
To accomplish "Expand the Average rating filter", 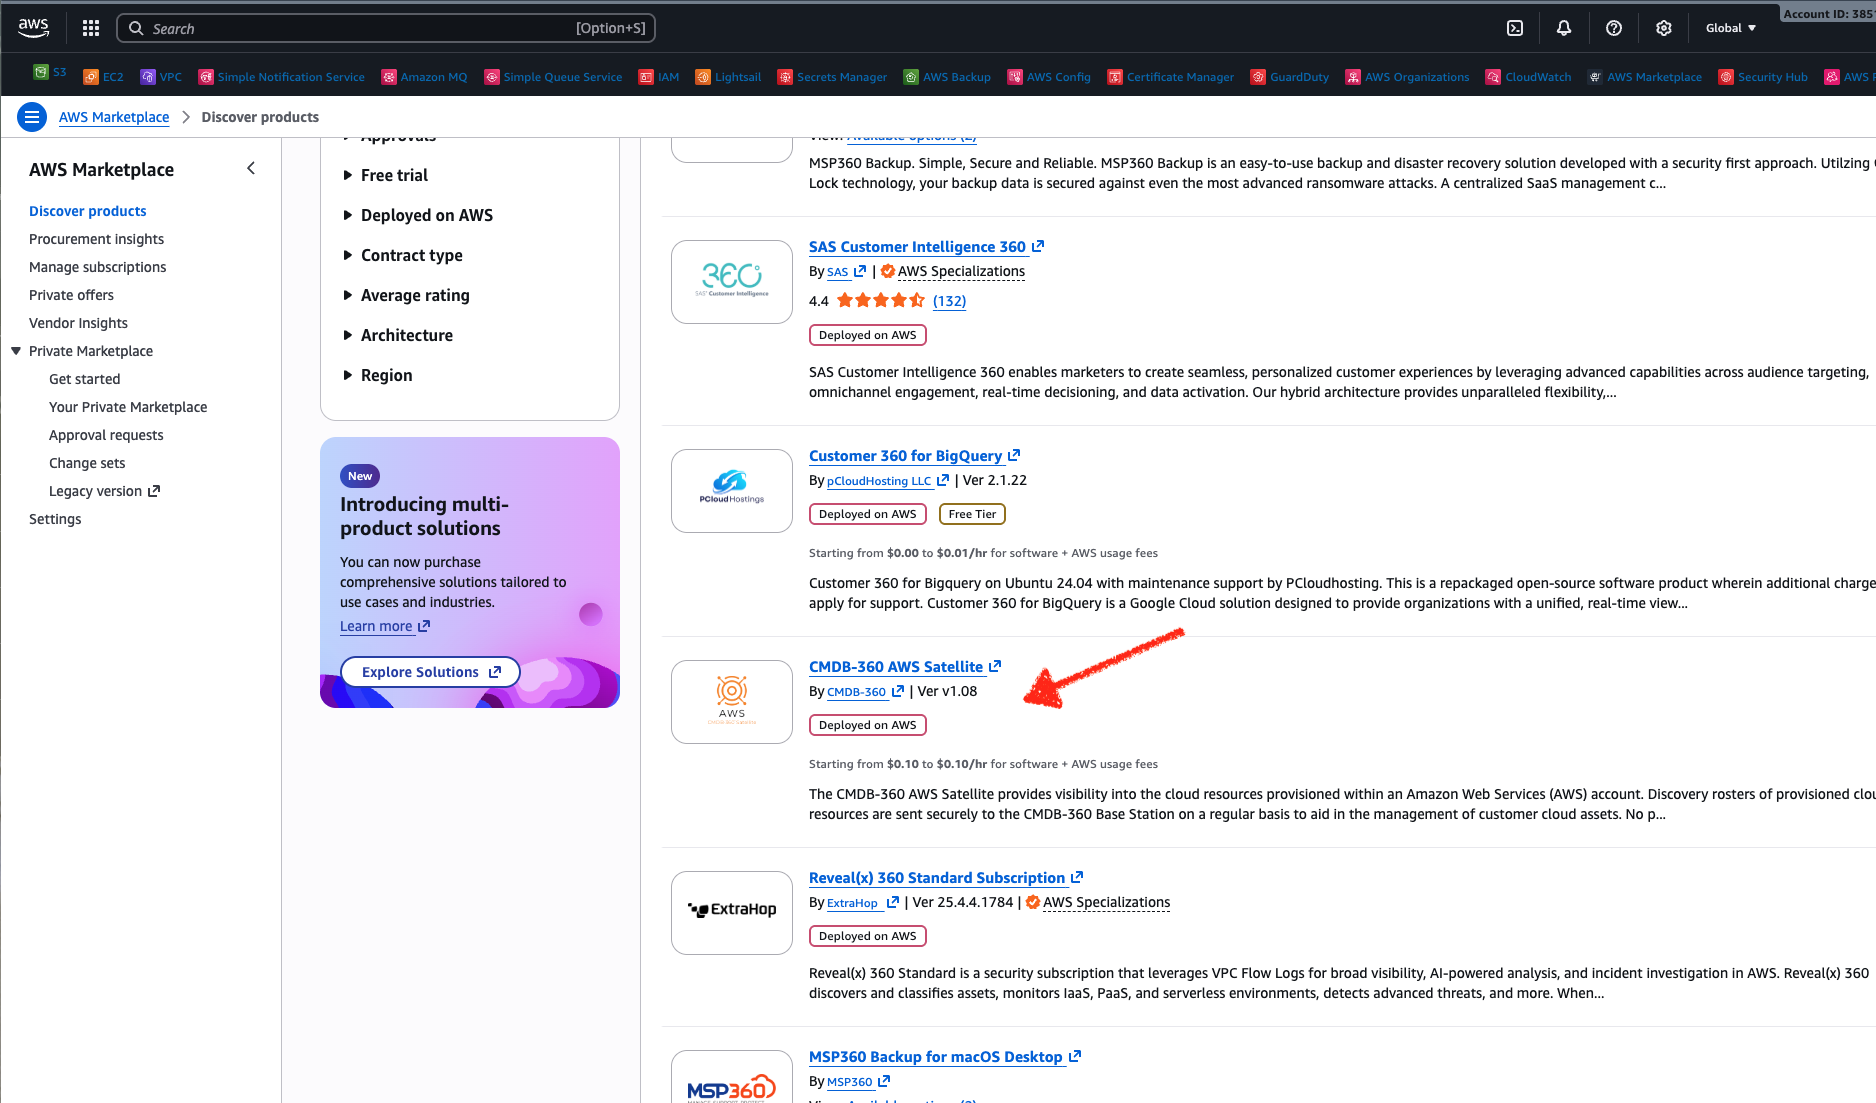I will (406, 295).
